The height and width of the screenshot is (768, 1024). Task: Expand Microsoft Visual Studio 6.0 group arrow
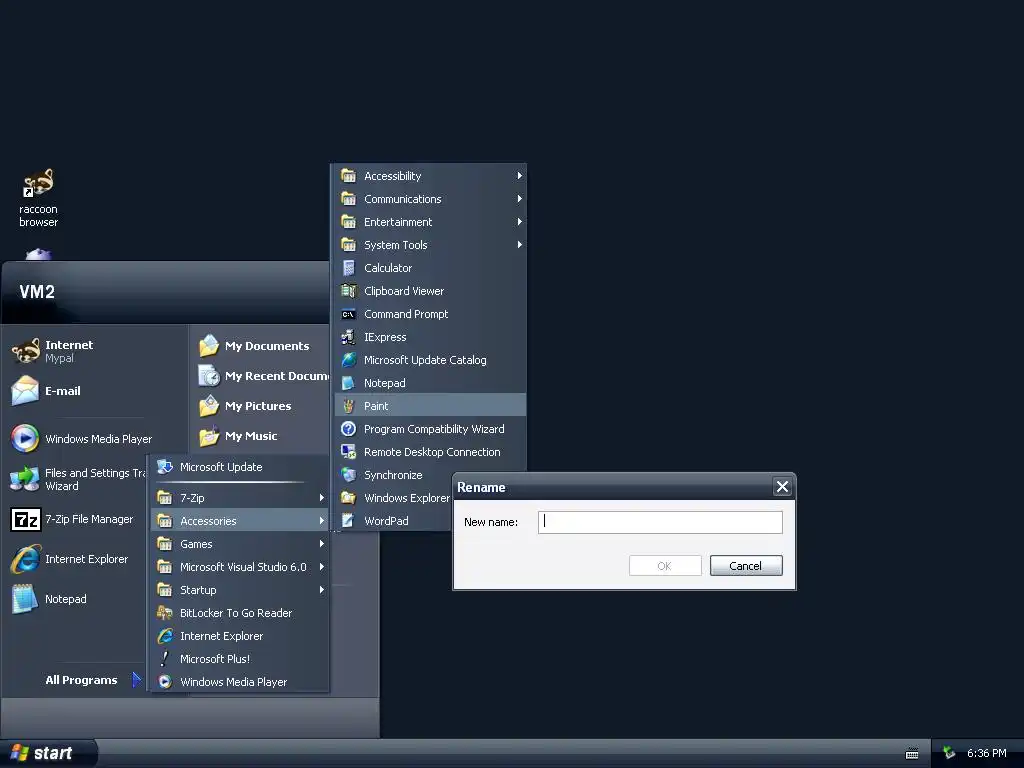(x=321, y=567)
